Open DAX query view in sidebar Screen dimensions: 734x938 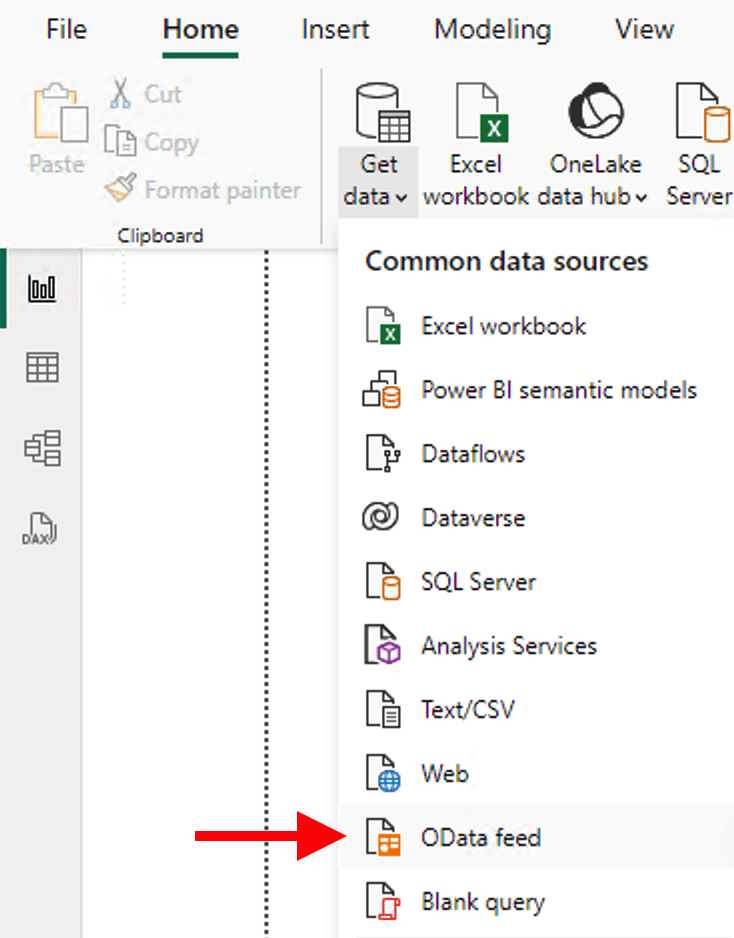[39, 529]
